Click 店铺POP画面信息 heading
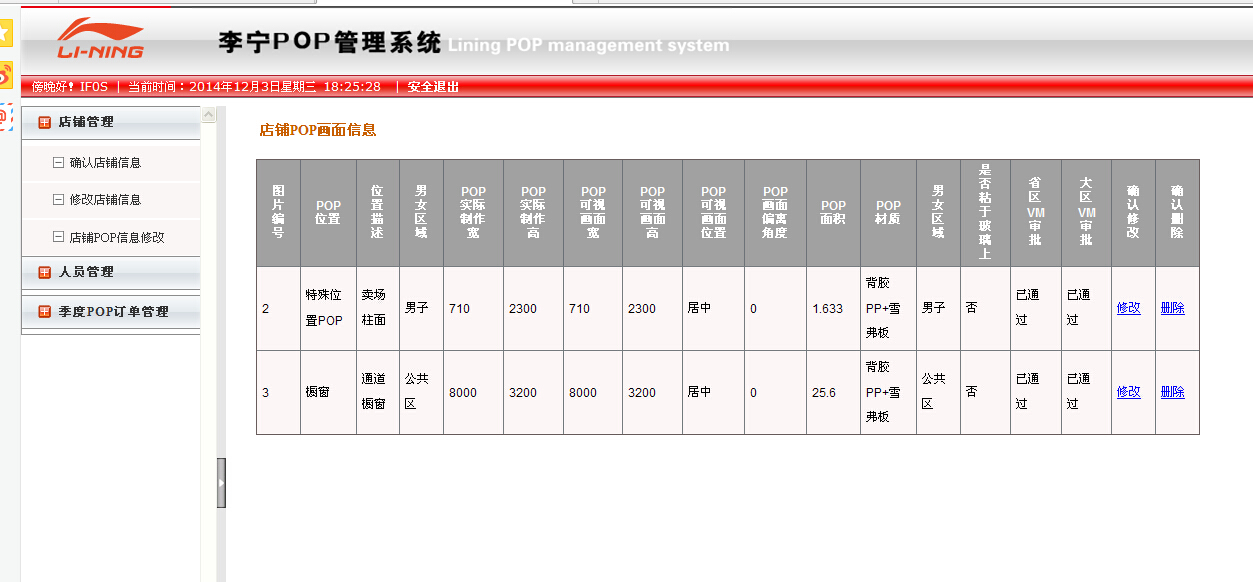Image resolution: width=1253 pixels, height=582 pixels. (318, 130)
